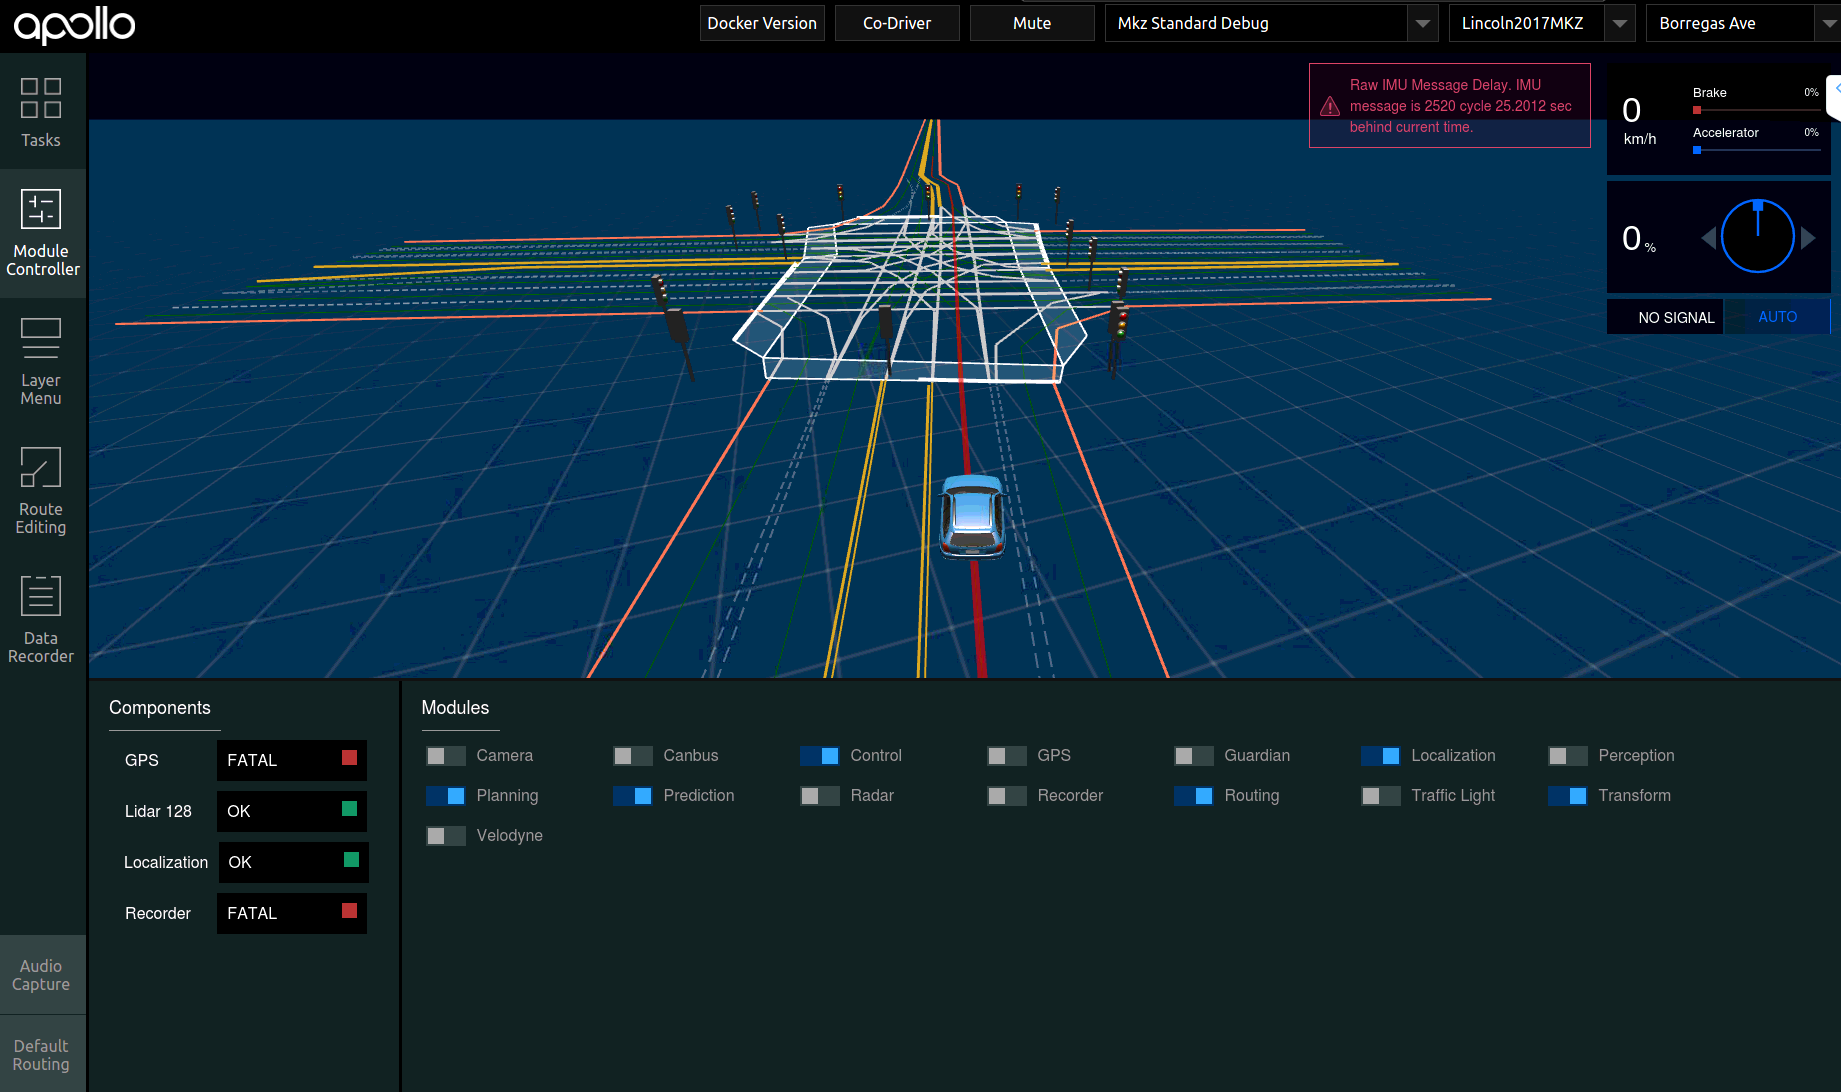Disable the Planning module switch
Image resolution: width=1841 pixels, height=1092 pixels.
[x=446, y=796]
